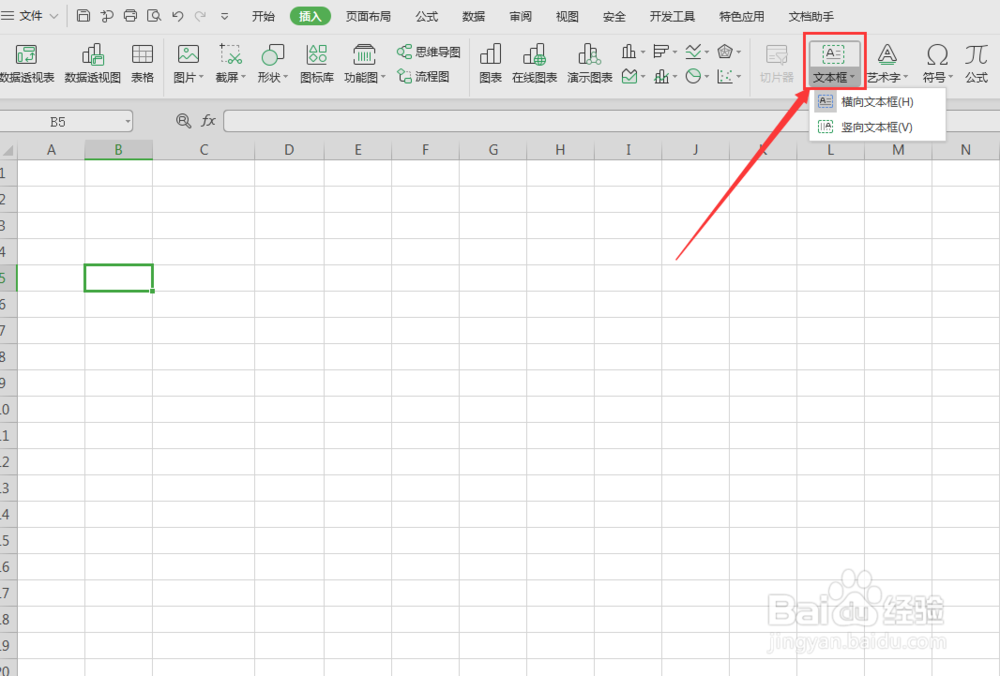Viewport: 1000px width, 676px height.
Task: Click the Name Box showing B5
Action: click(58, 121)
